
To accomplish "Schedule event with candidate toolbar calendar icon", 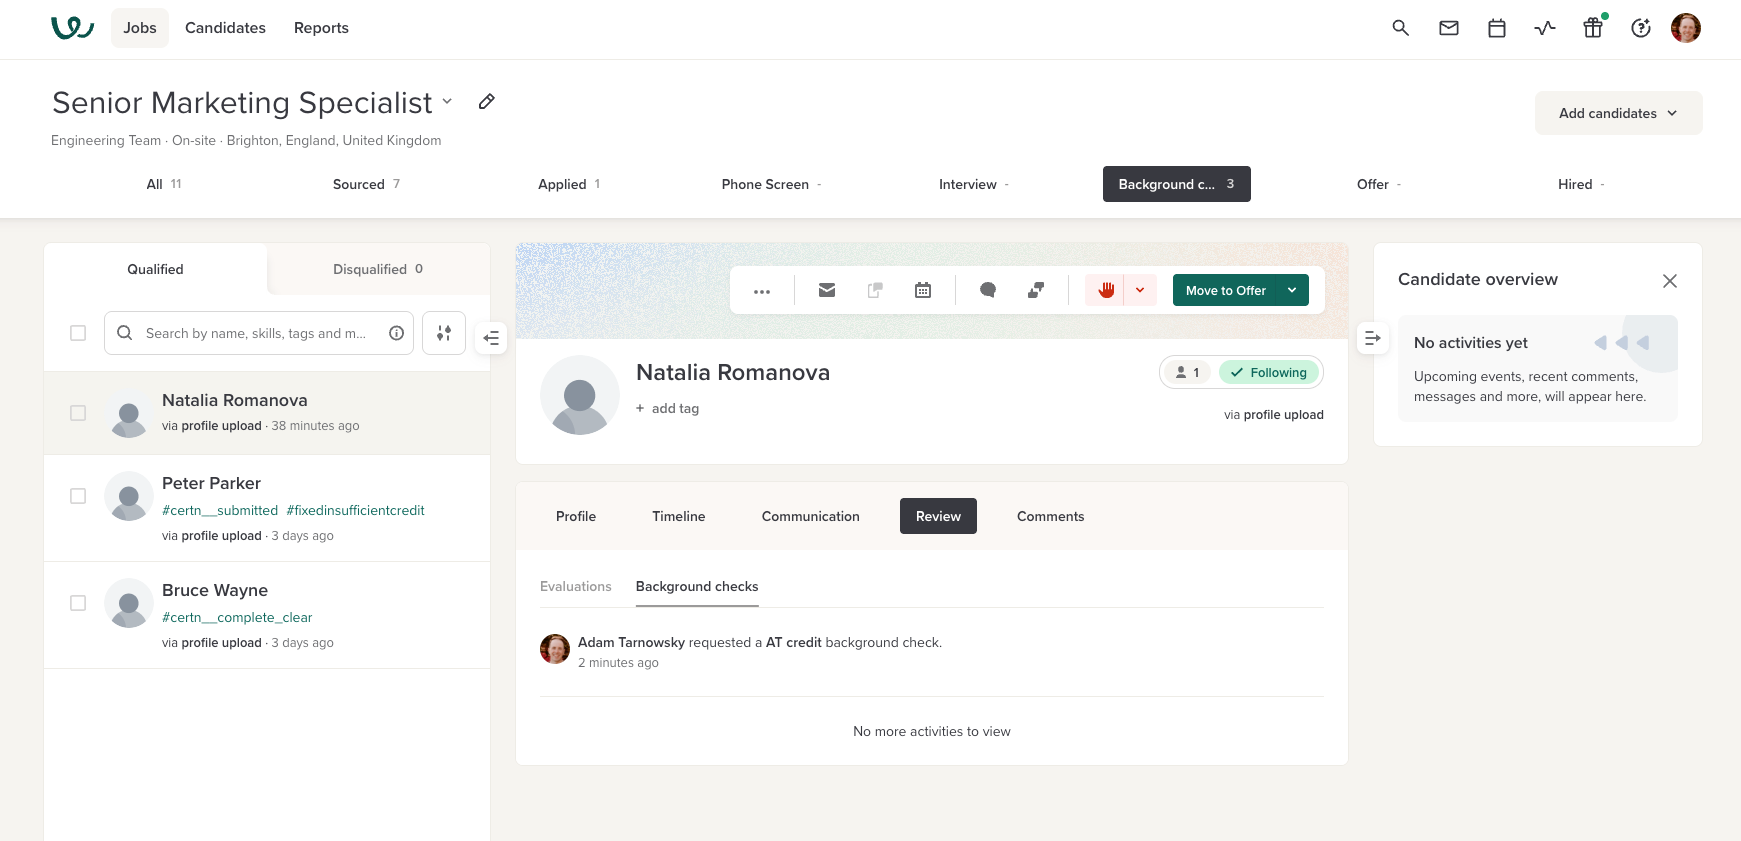I will click(922, 290).
